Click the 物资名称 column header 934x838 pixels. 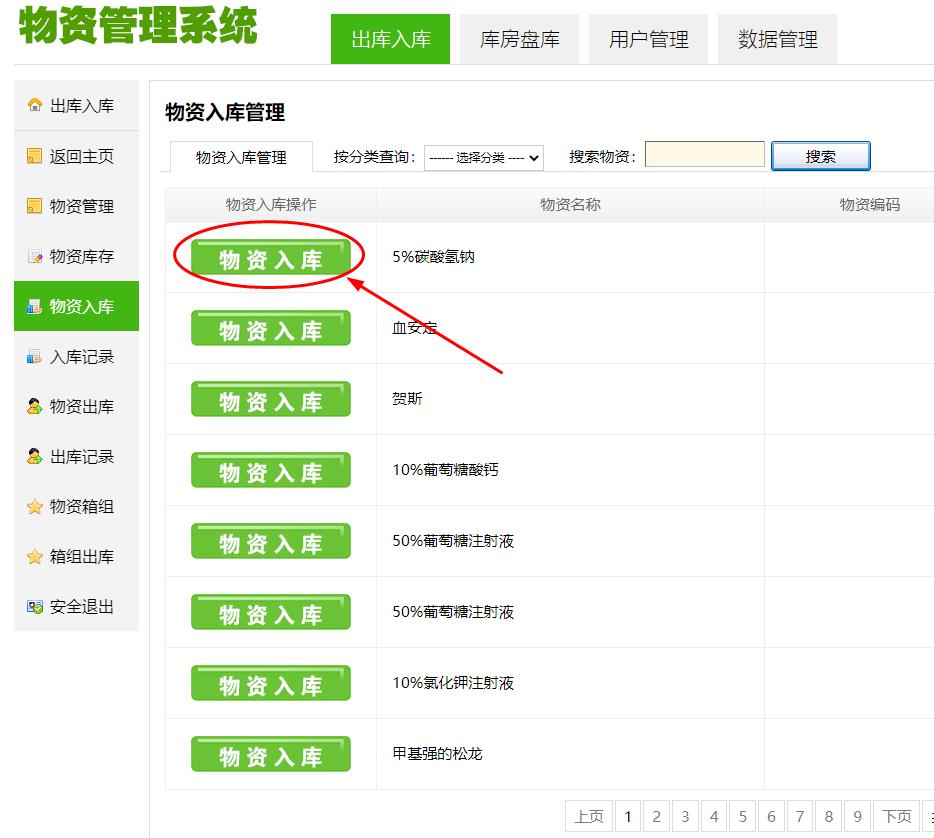coord(570,204)
